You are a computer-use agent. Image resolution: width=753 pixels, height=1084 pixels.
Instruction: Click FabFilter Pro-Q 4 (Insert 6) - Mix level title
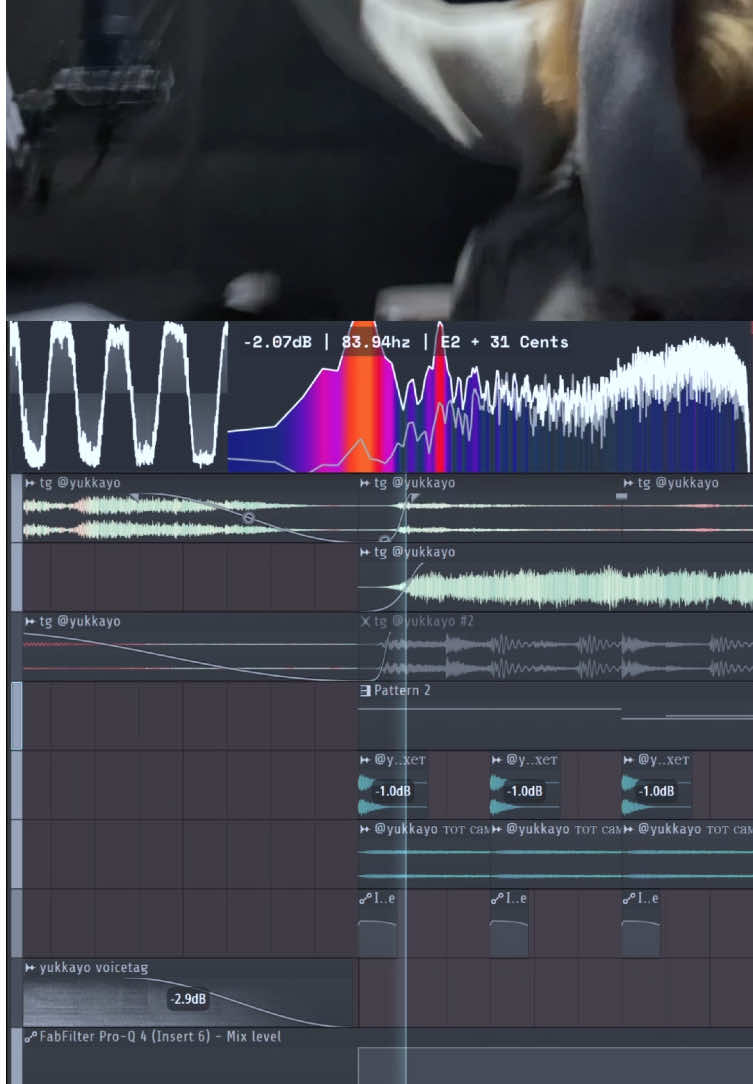[x=160, y=1037]
